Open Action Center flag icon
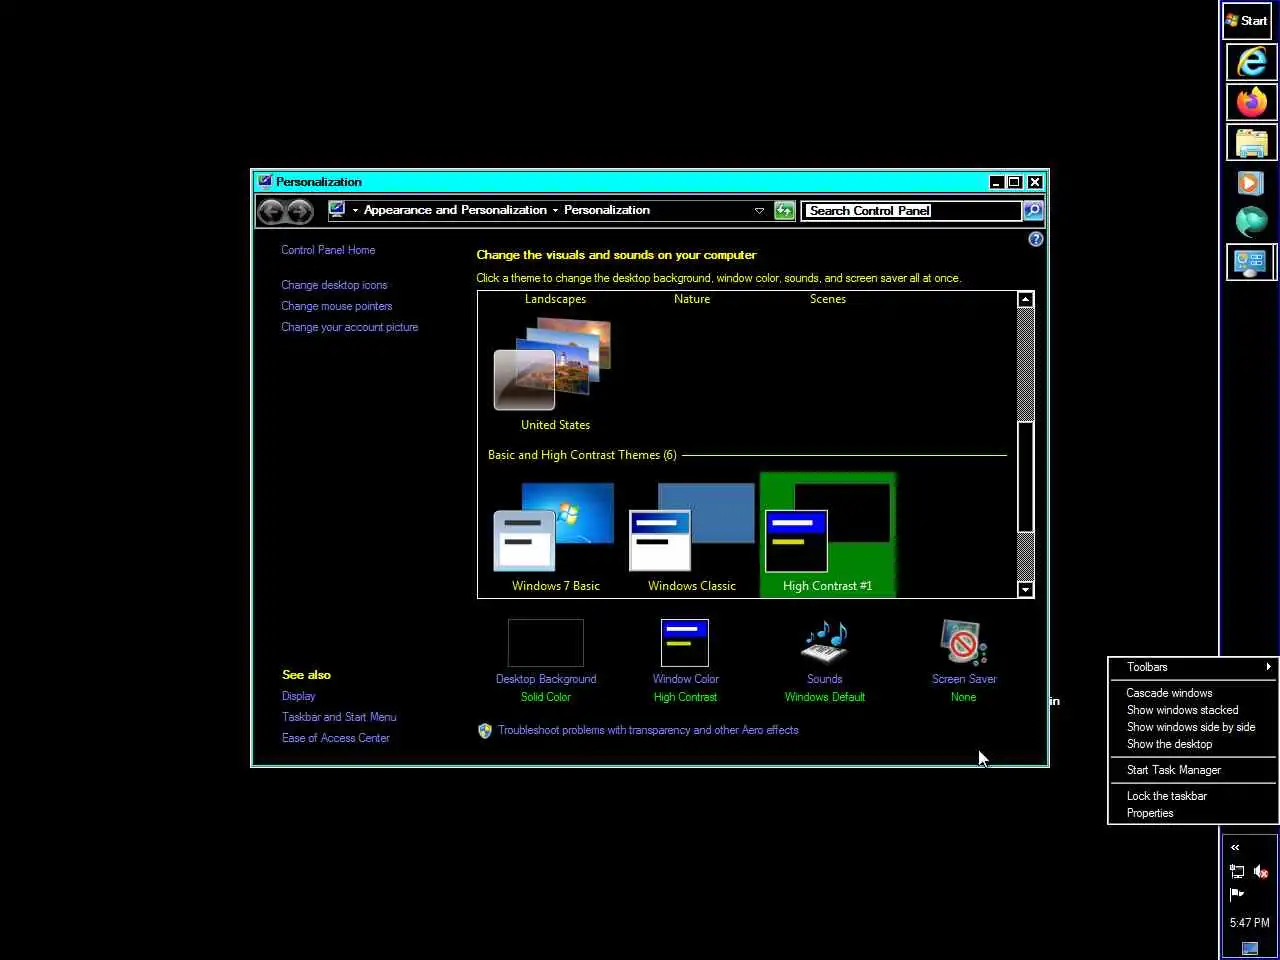Image resolution: width=1280 pixels, height=960 pixels. point(1237,893)
